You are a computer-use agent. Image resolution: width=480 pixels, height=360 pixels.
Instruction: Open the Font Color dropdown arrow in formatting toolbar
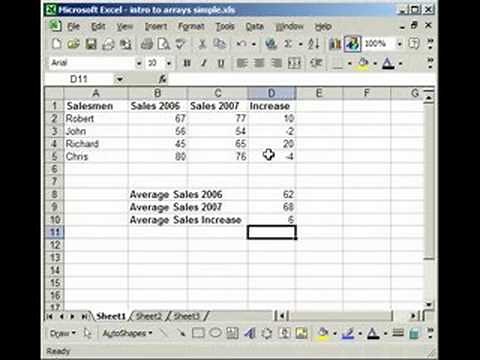point(401,63)
